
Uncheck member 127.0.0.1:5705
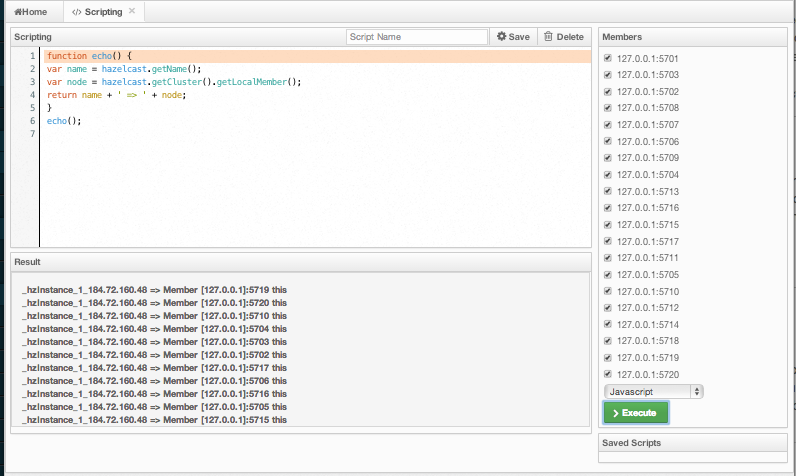click(x=608, y=274)
